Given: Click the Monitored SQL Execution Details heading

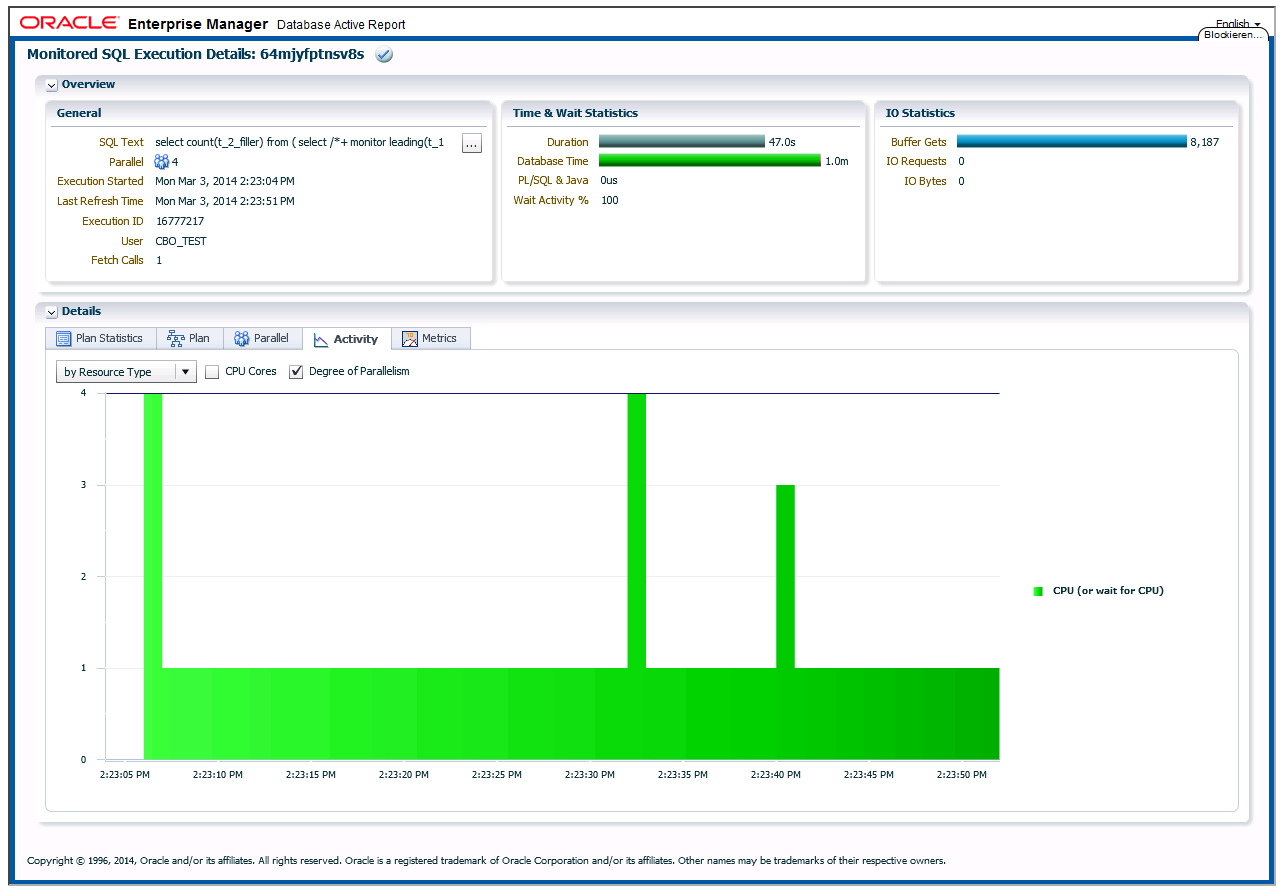Looking at the screenshot, I should (195, 55).
